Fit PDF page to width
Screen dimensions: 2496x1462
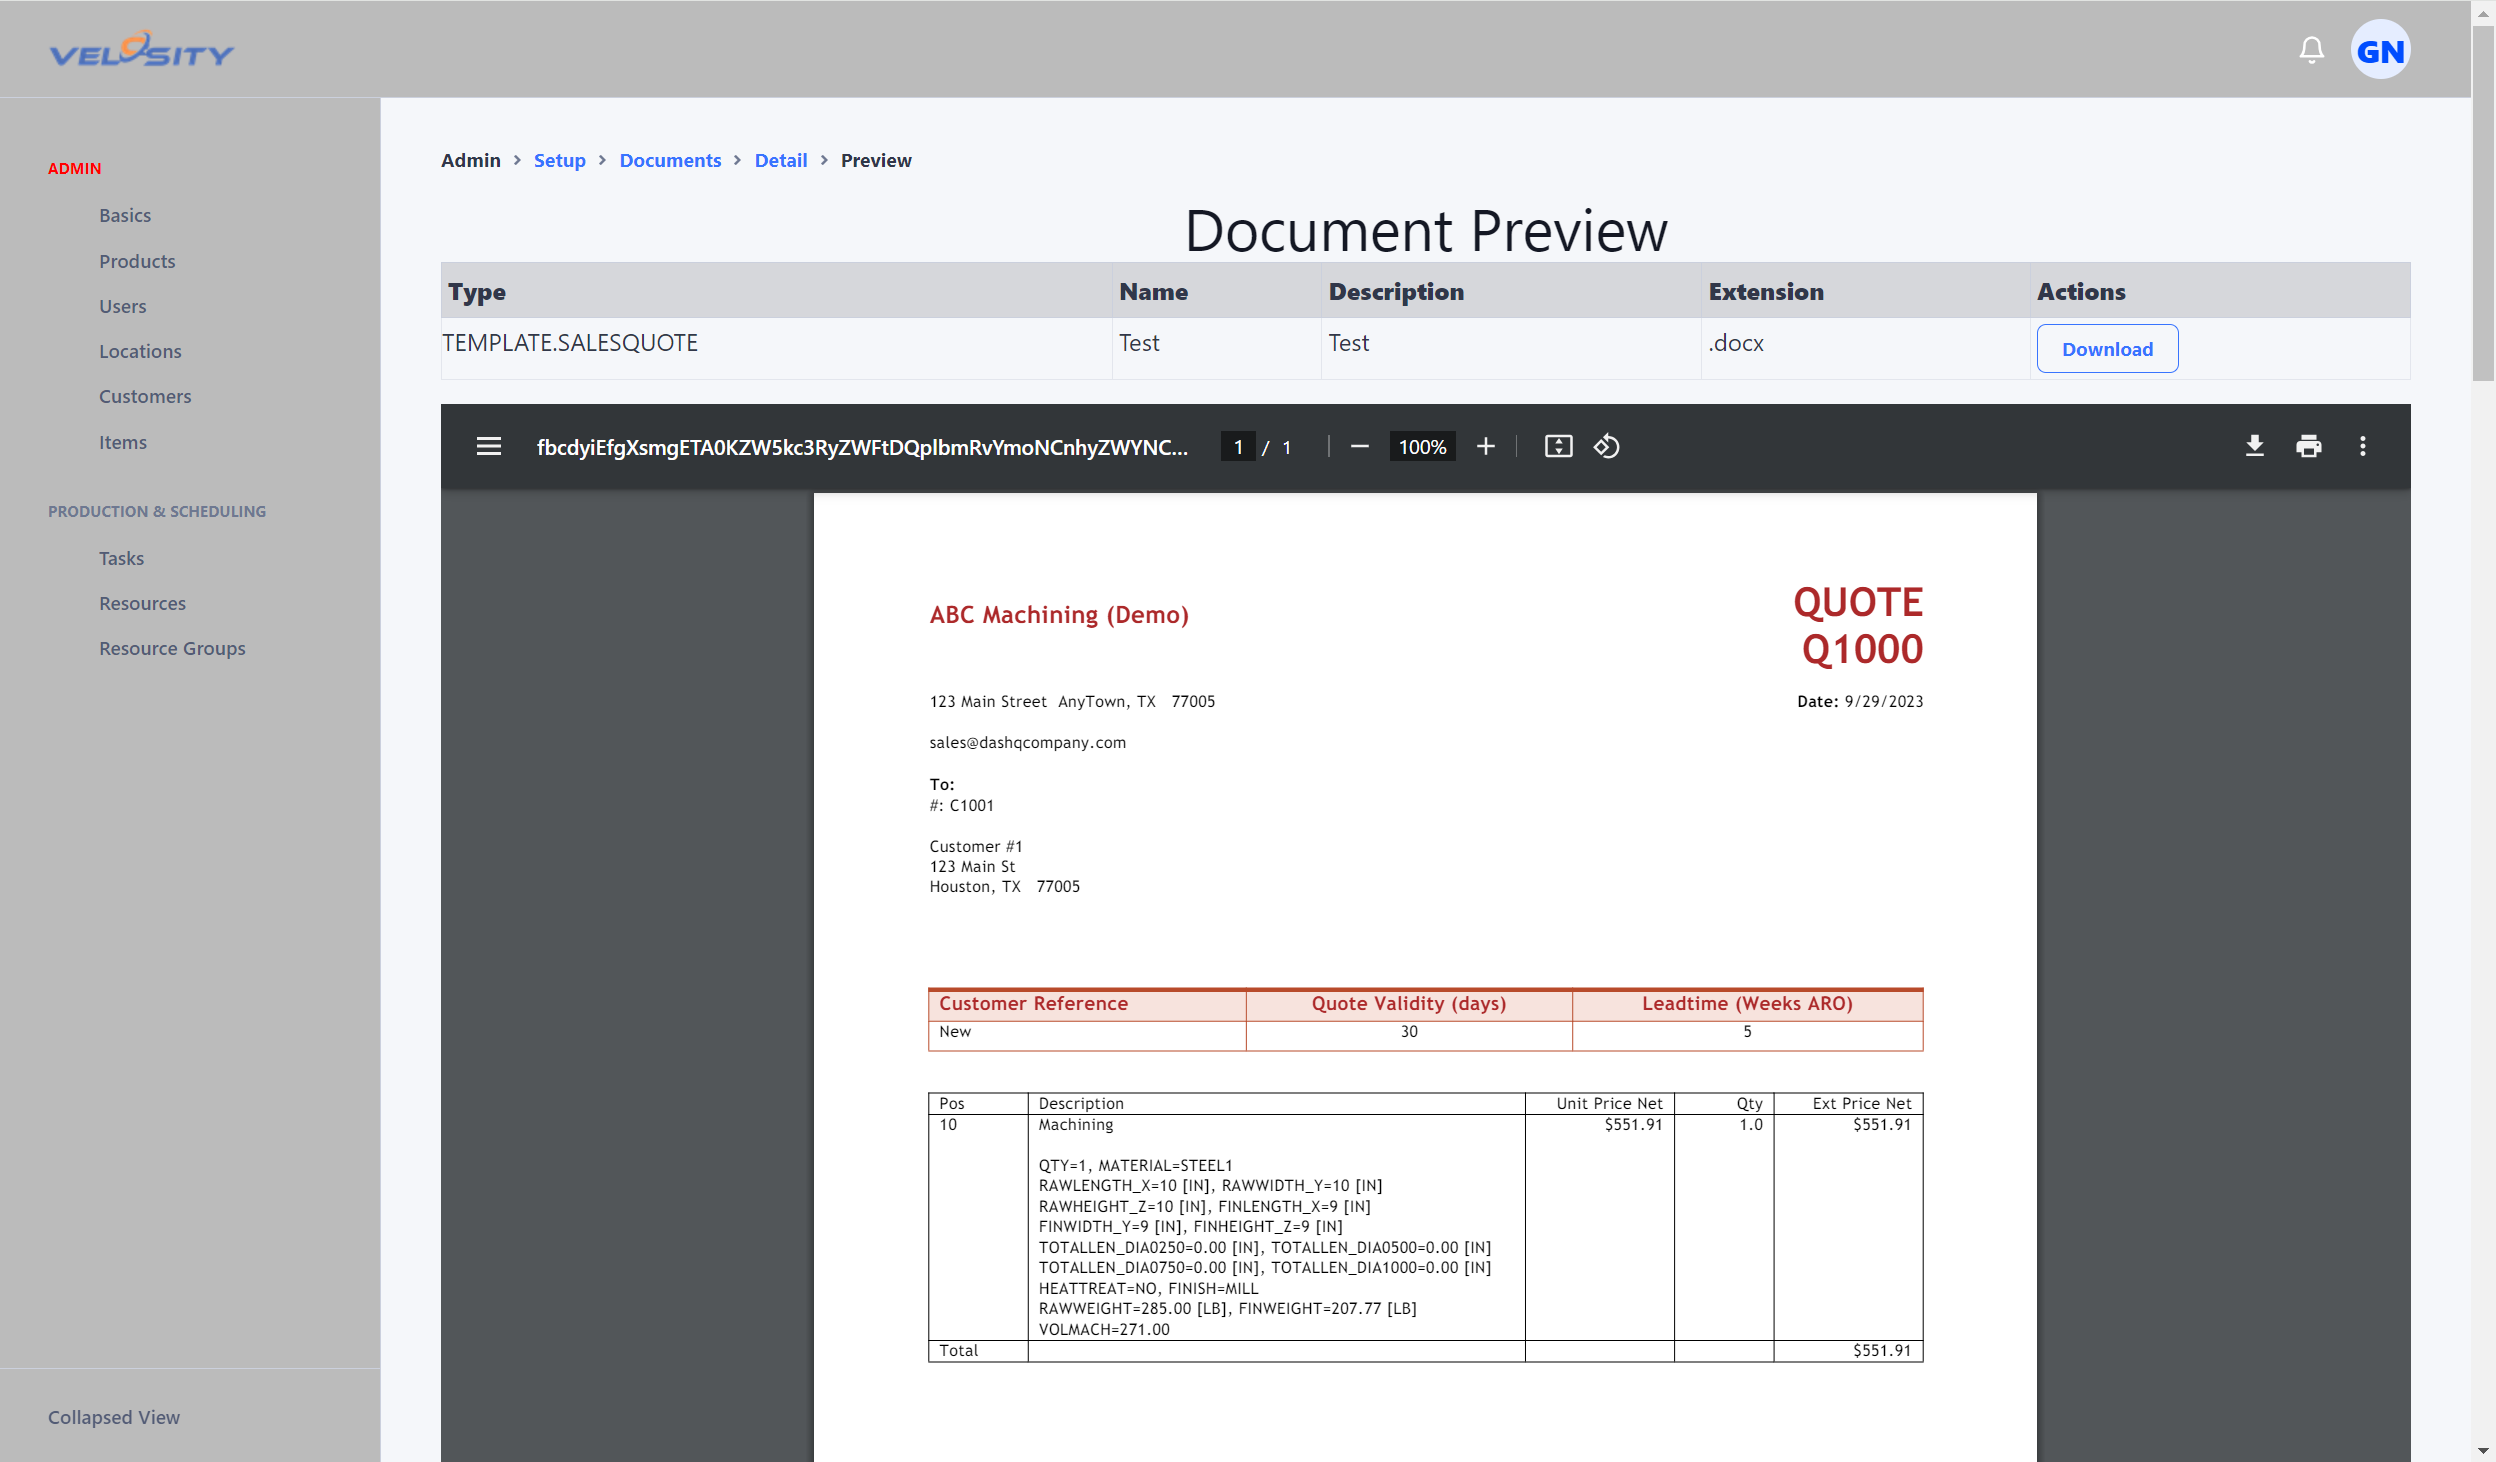[x=1558, y=446]
